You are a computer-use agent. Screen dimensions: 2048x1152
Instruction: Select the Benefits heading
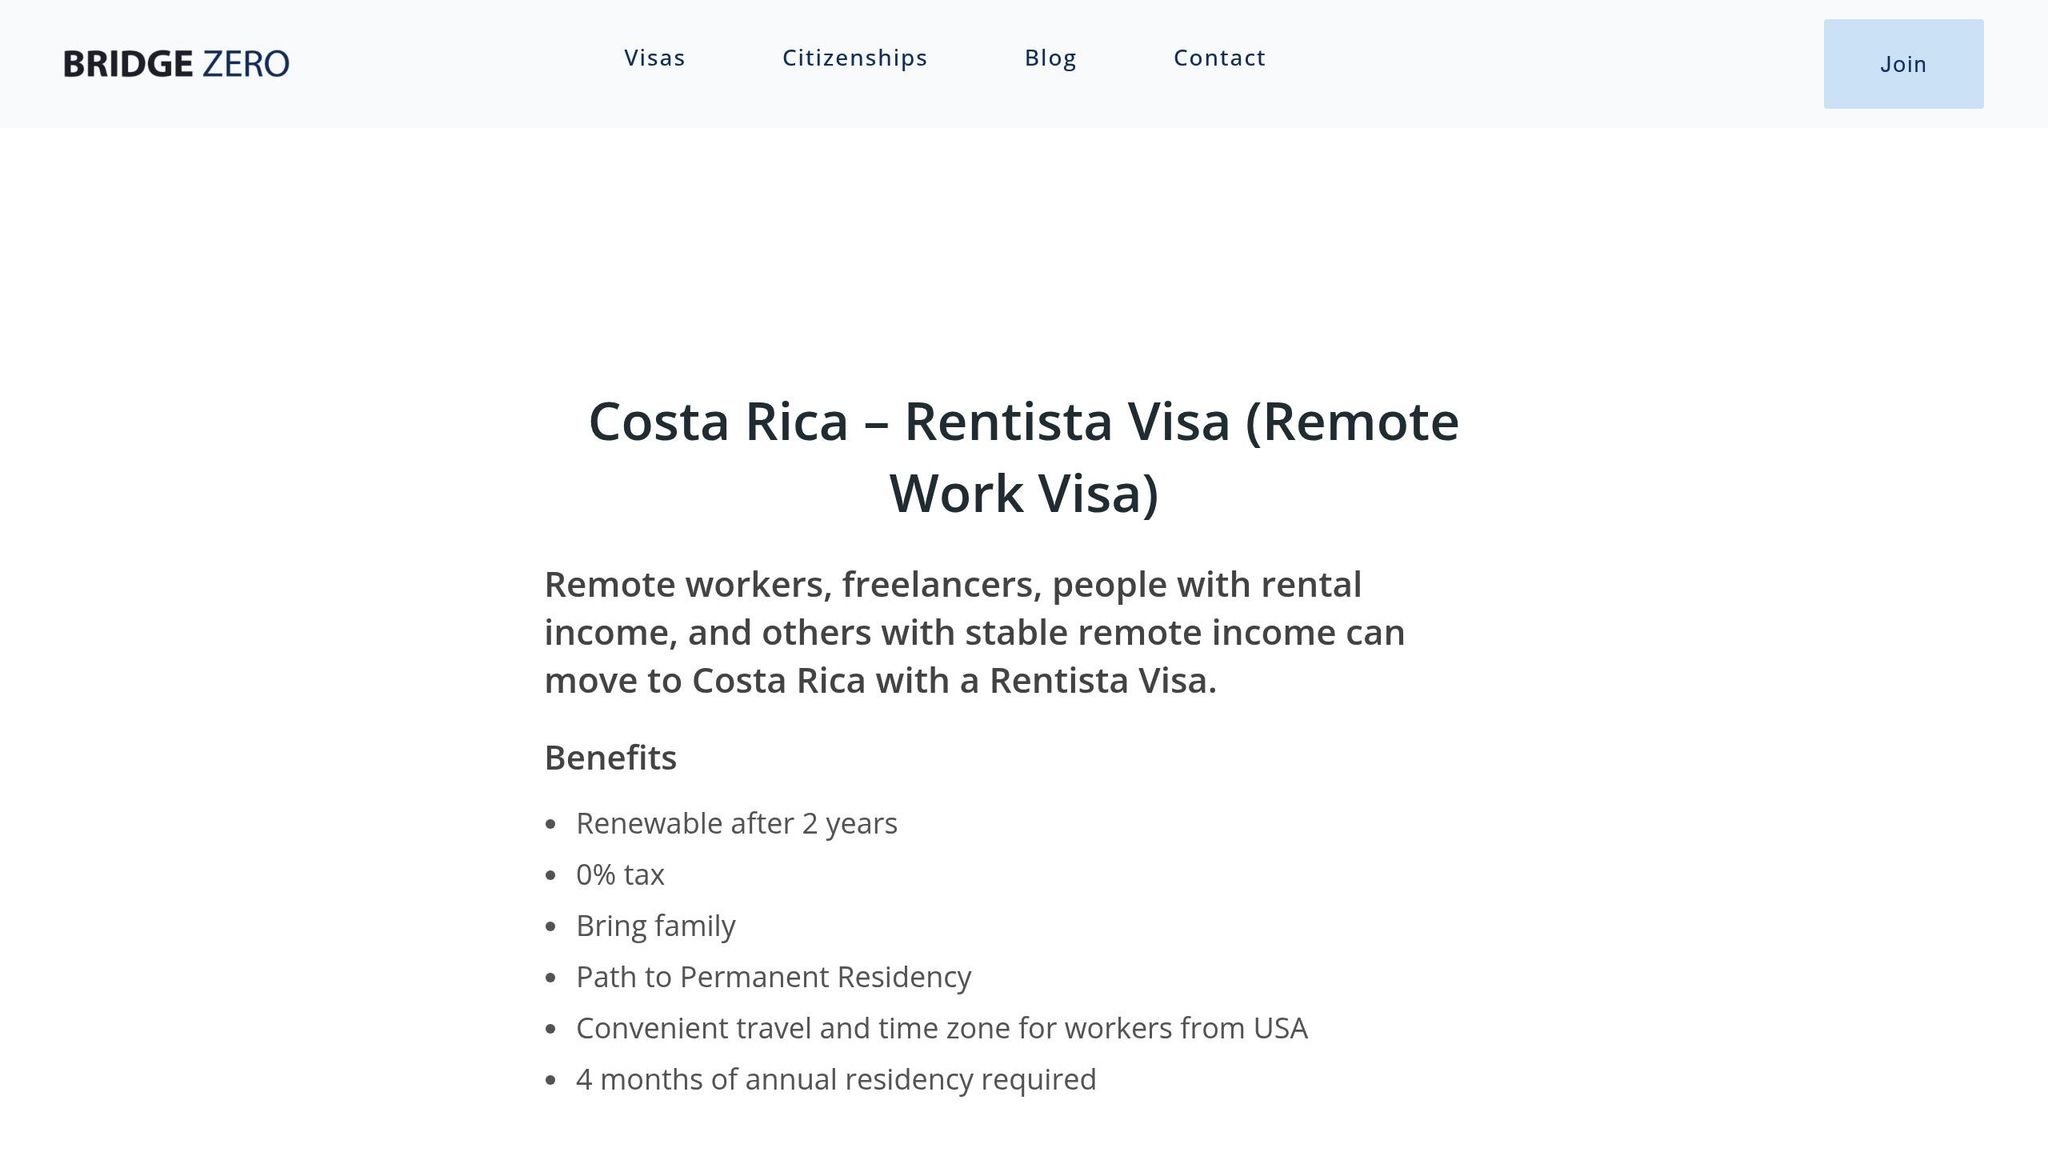point(610,758)
